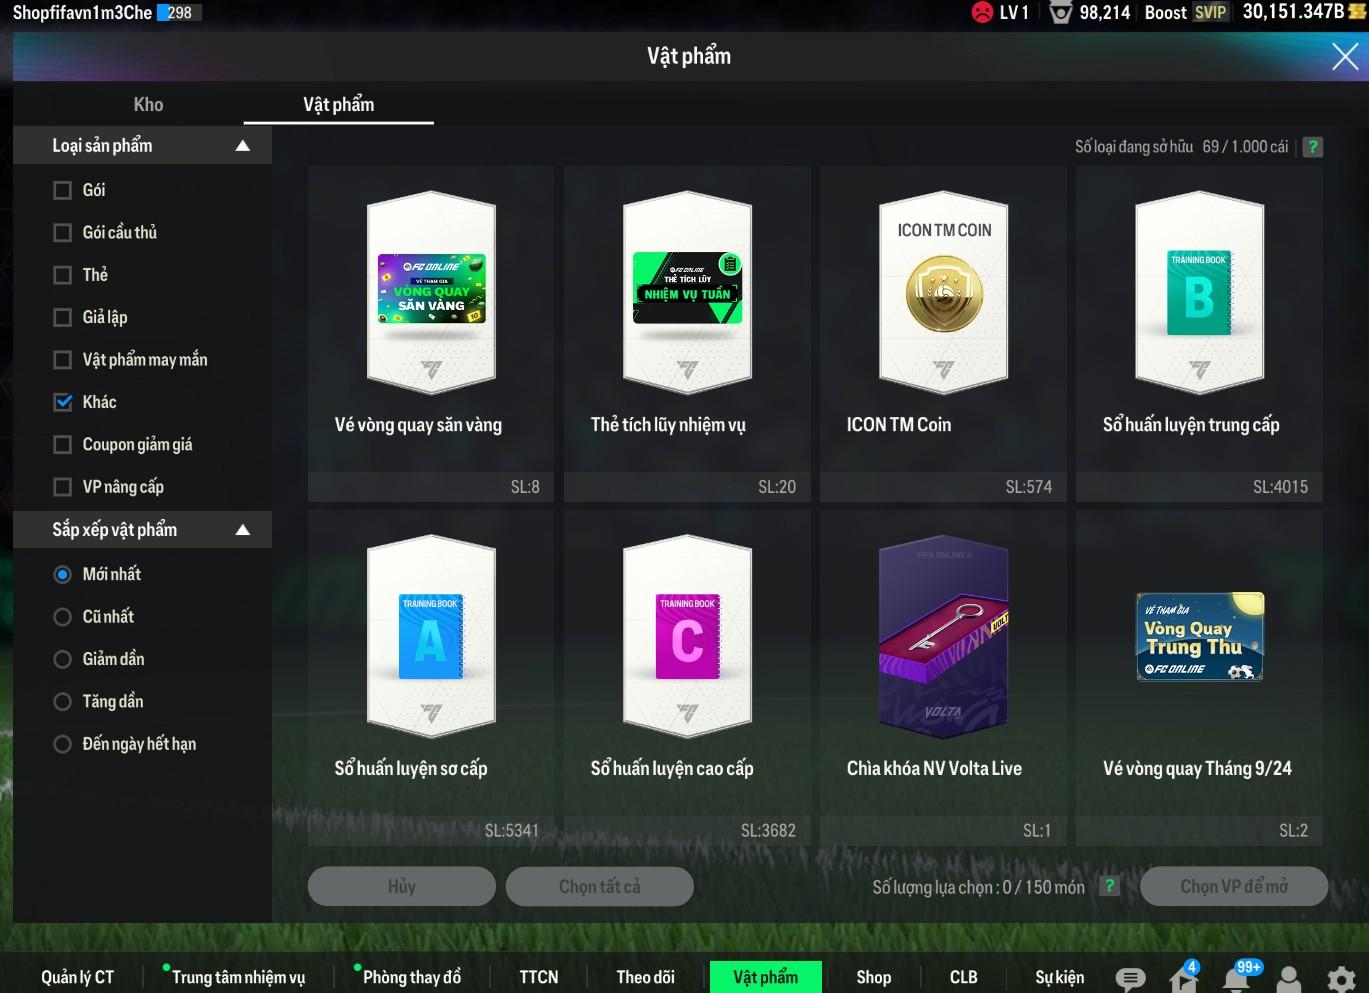Enable the VP nâng cấp checkbox

coord(63,487)
